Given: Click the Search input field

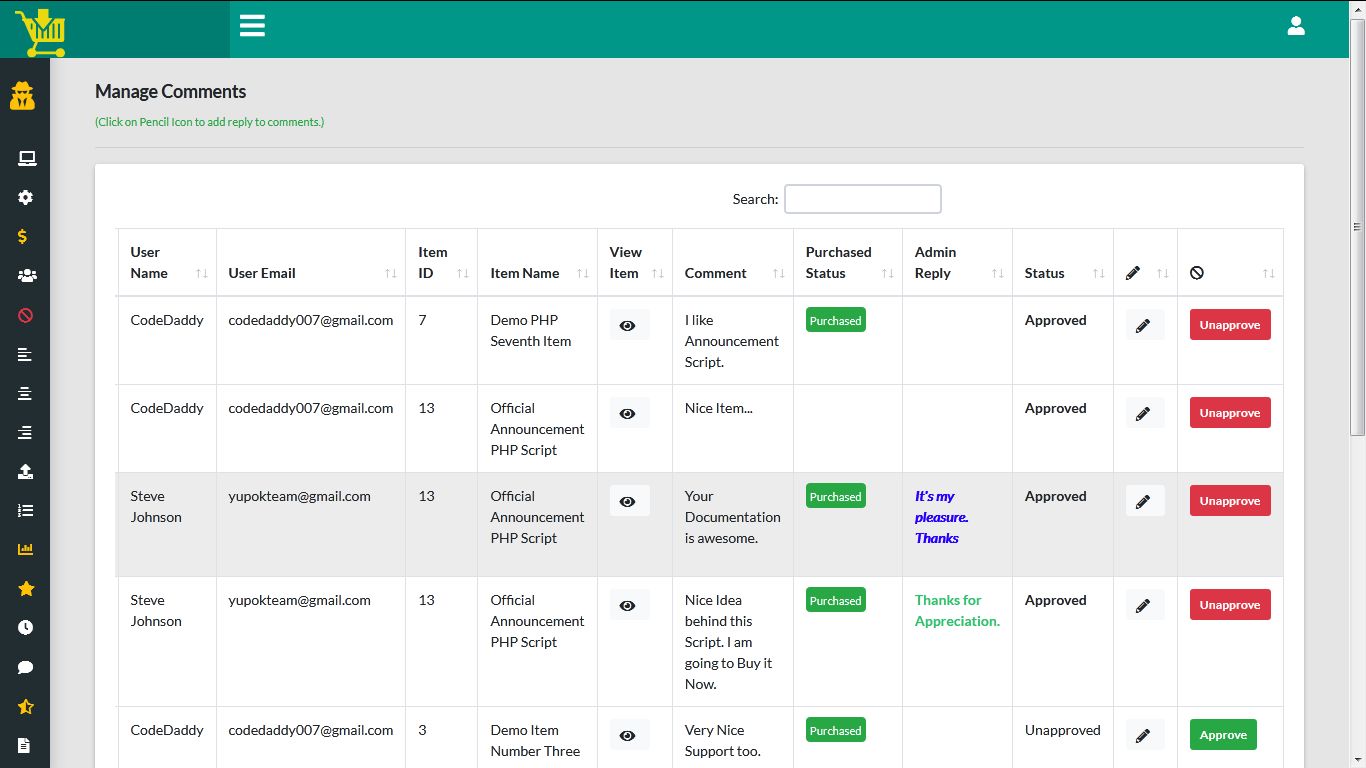Looking at the screenshot, I should [x=862, y=199].
